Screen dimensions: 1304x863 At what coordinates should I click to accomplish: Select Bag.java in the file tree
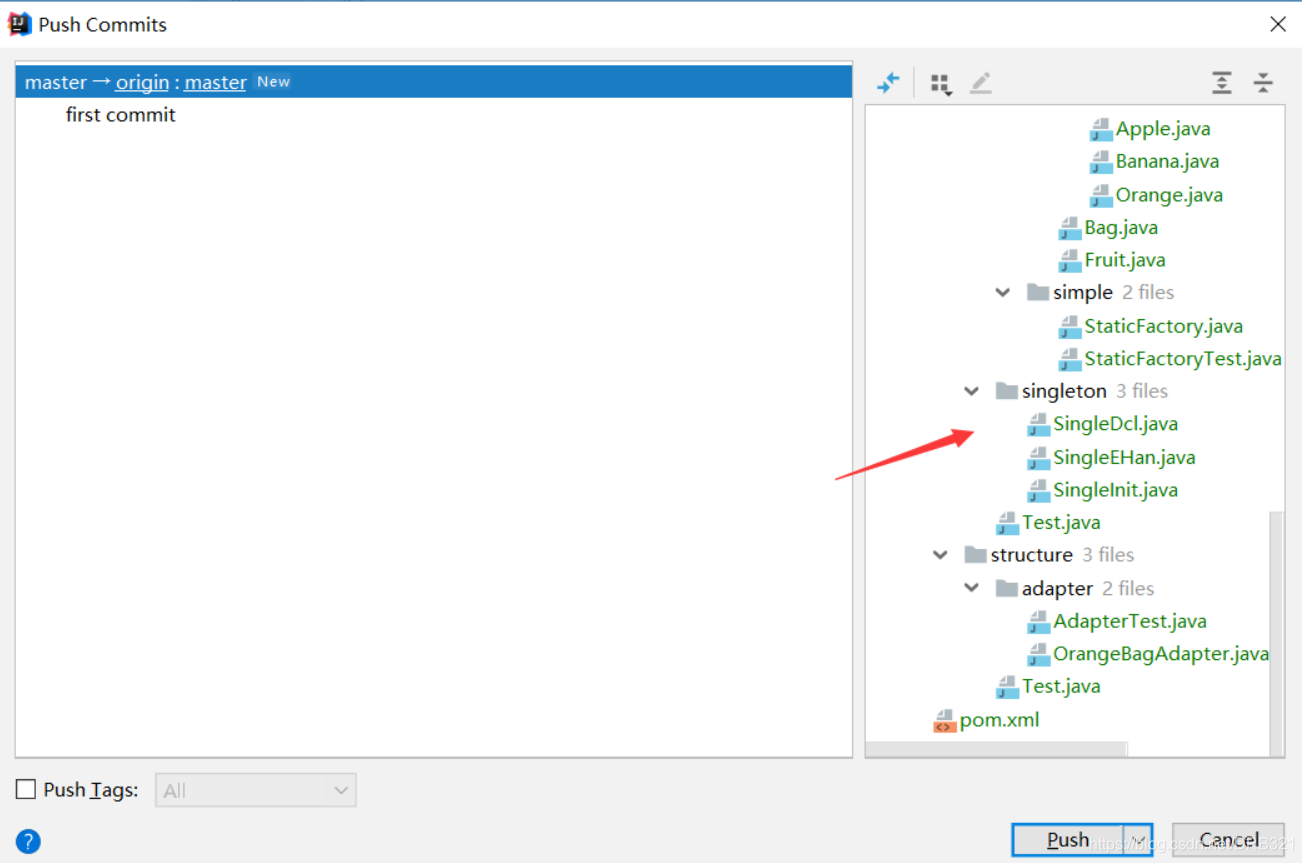click(x=1121, y=228)
